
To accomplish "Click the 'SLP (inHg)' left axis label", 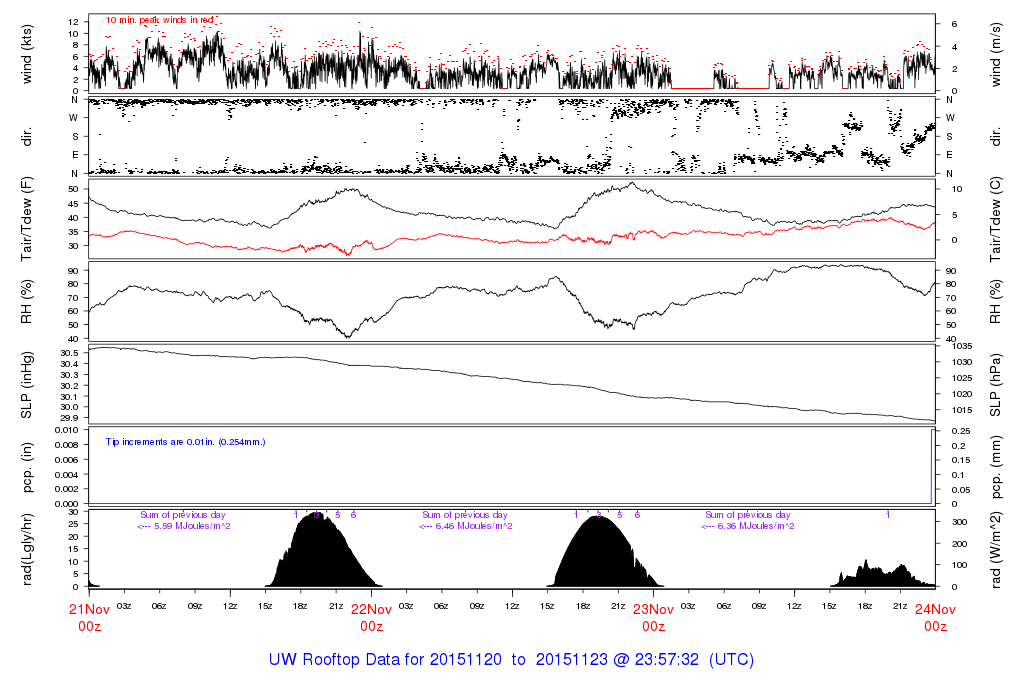I will click(x=28, y=385).
